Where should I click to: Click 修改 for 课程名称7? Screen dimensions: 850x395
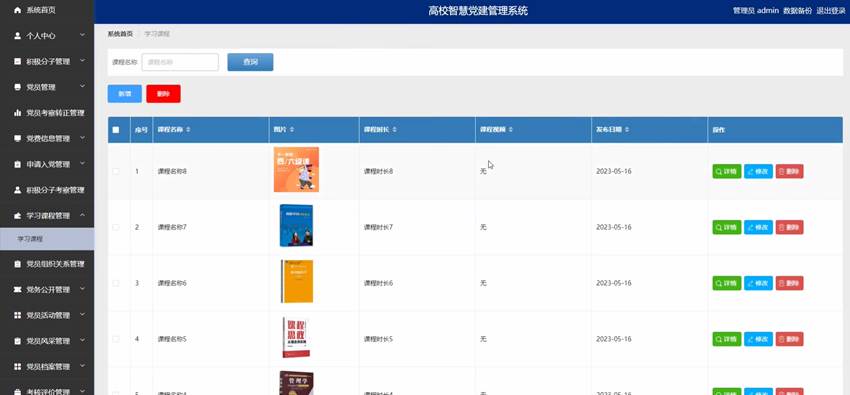[758, 227]
